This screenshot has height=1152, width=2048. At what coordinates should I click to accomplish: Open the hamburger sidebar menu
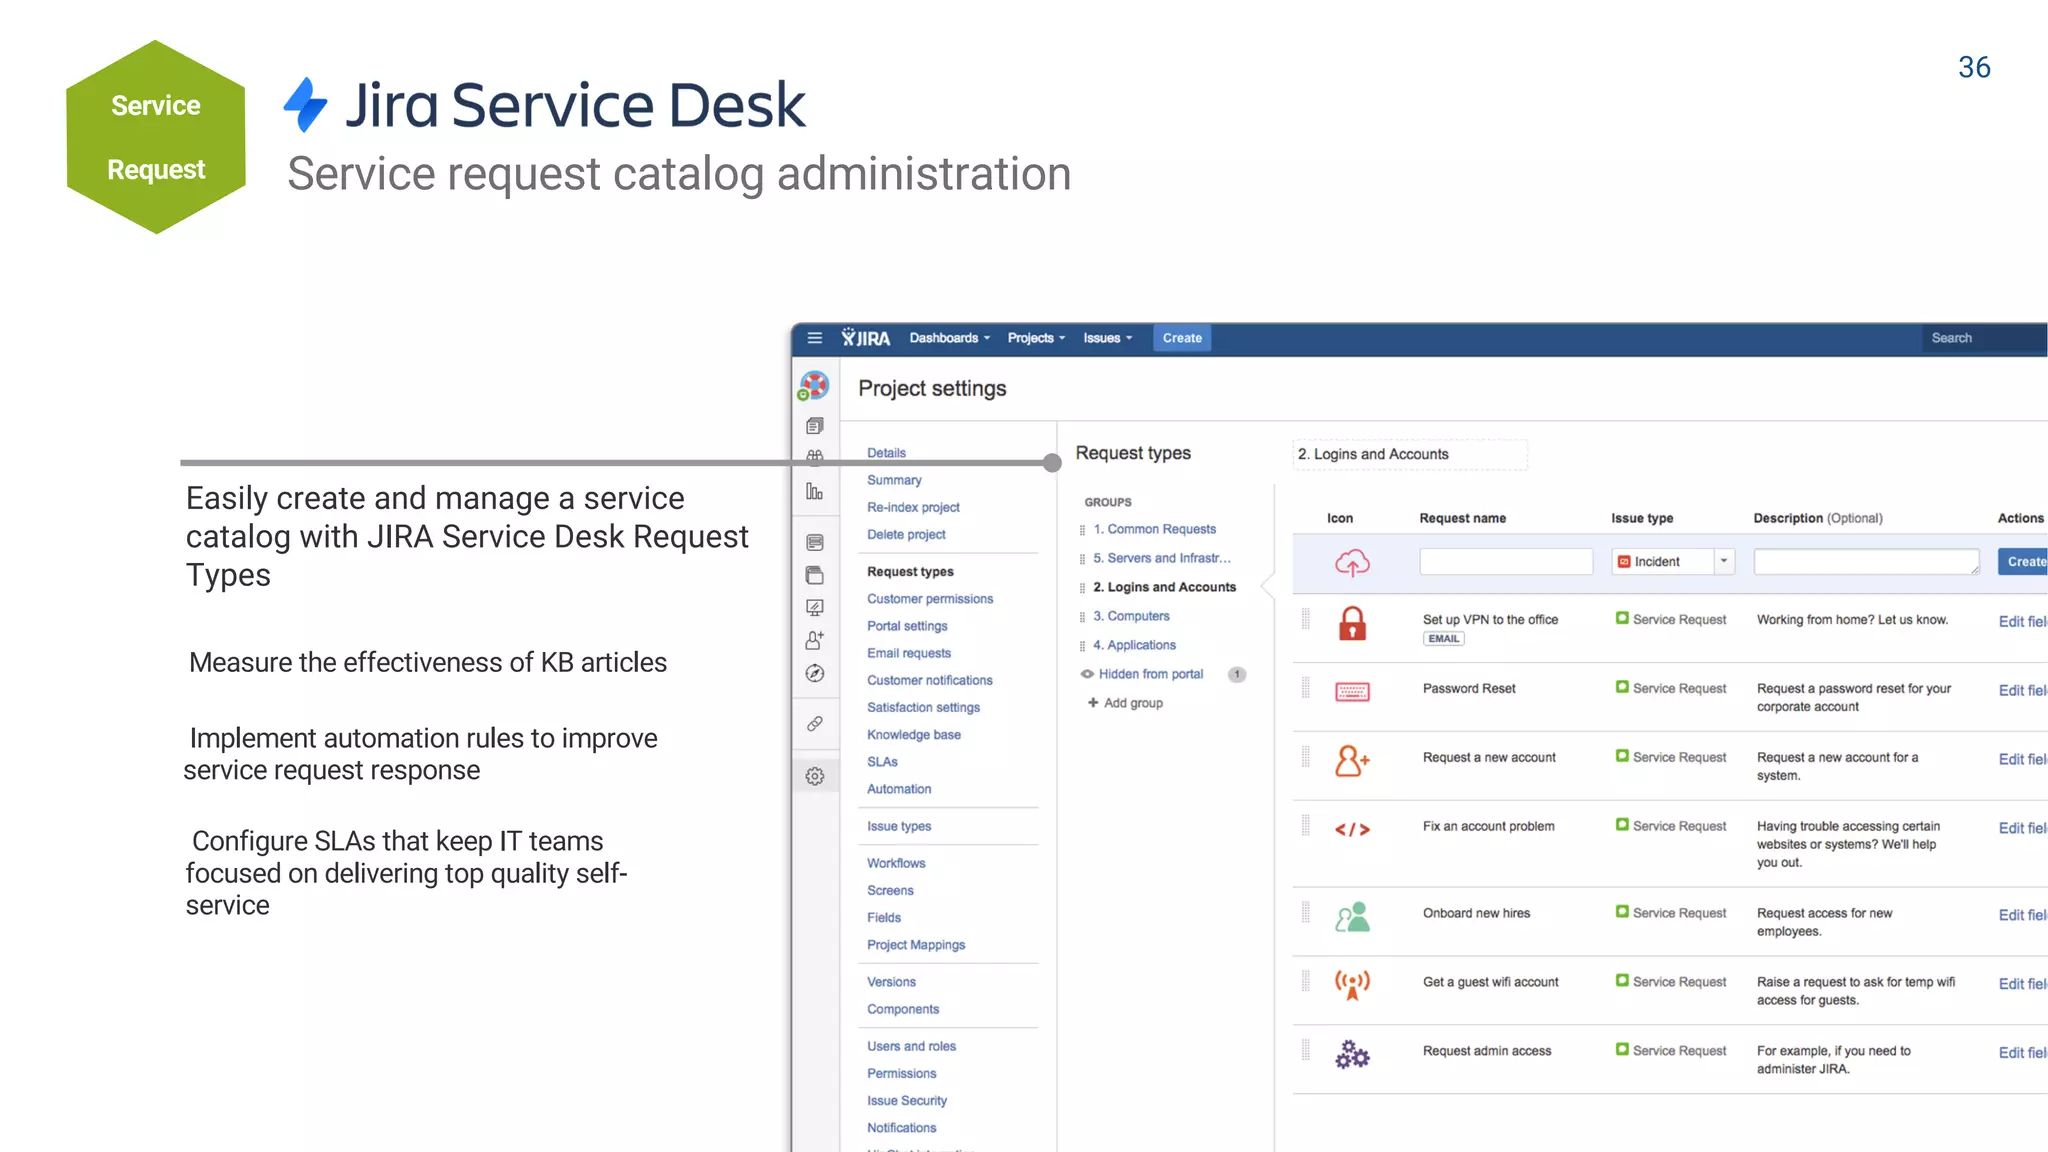(814, 338)
